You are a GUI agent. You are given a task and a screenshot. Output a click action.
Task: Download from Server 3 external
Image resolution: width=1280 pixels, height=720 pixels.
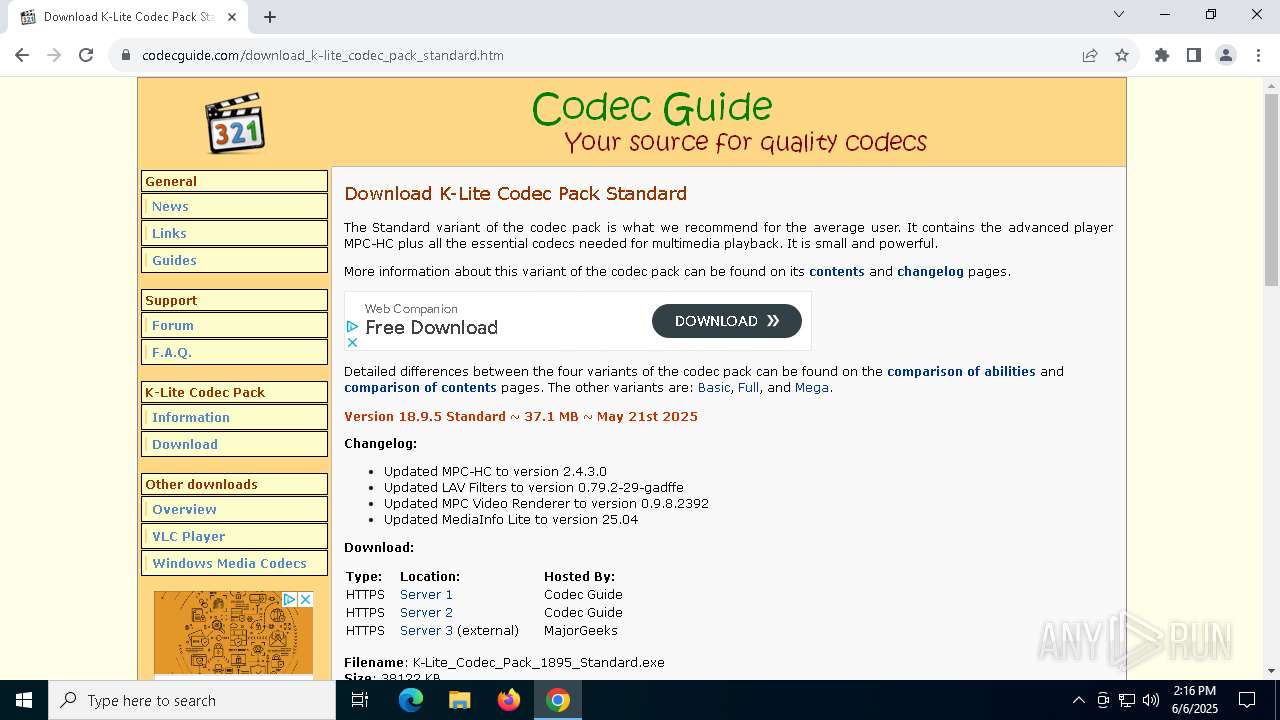(426, 631)
